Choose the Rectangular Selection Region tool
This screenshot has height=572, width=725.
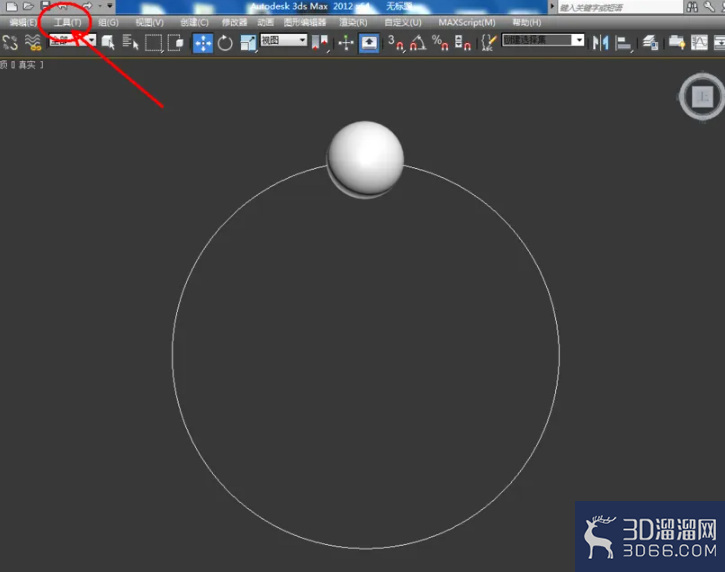click(x=154, y=43)
